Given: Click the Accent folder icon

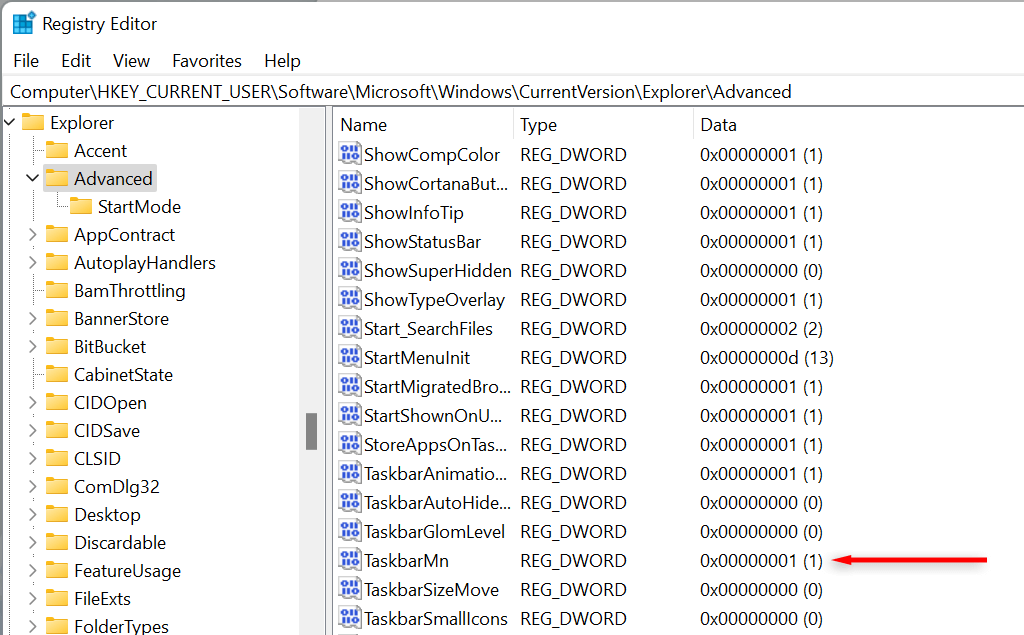Looking at the screenshot, I should [57, 151].
